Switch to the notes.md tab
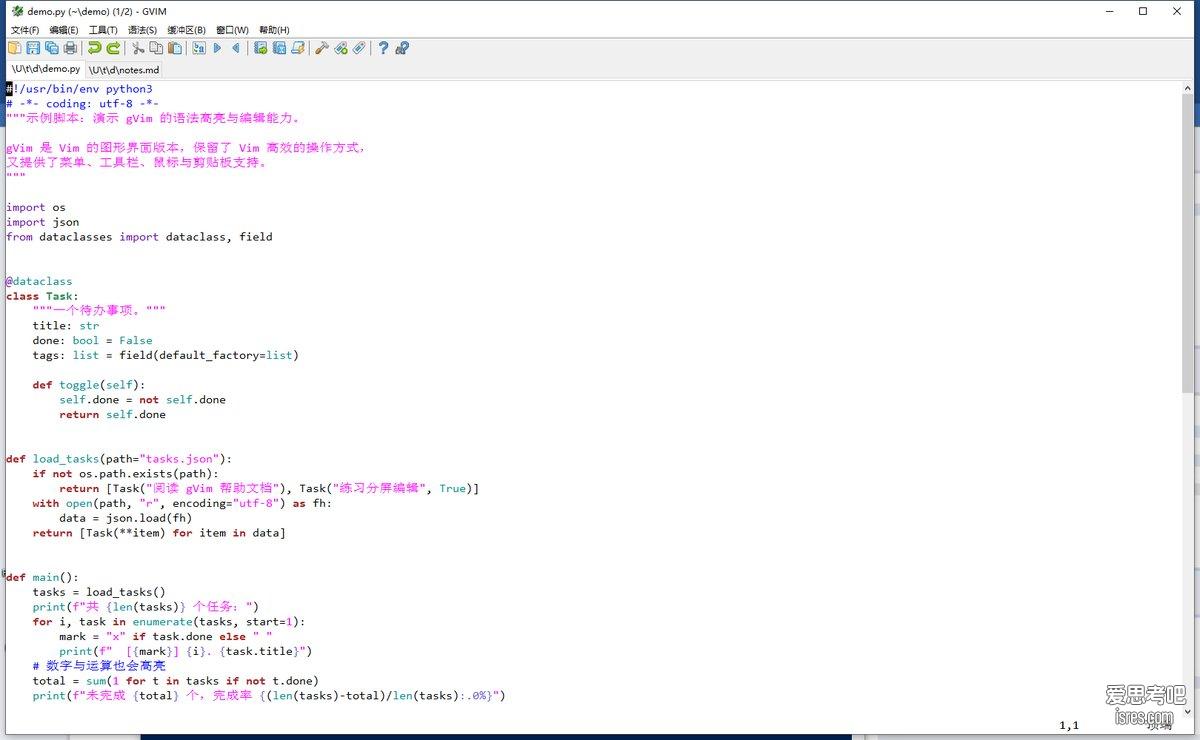The image size is (1200, 740). click(x=124, y=70)
